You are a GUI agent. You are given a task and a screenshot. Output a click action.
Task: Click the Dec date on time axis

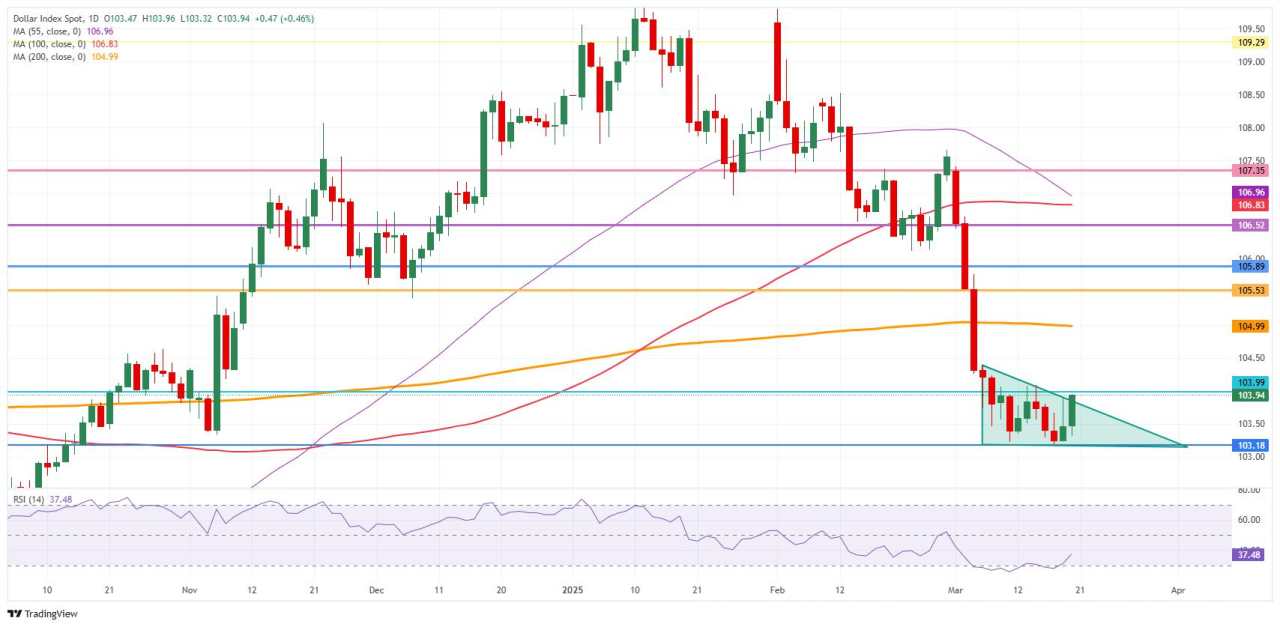pyautogui.click(x=376, y=590)
